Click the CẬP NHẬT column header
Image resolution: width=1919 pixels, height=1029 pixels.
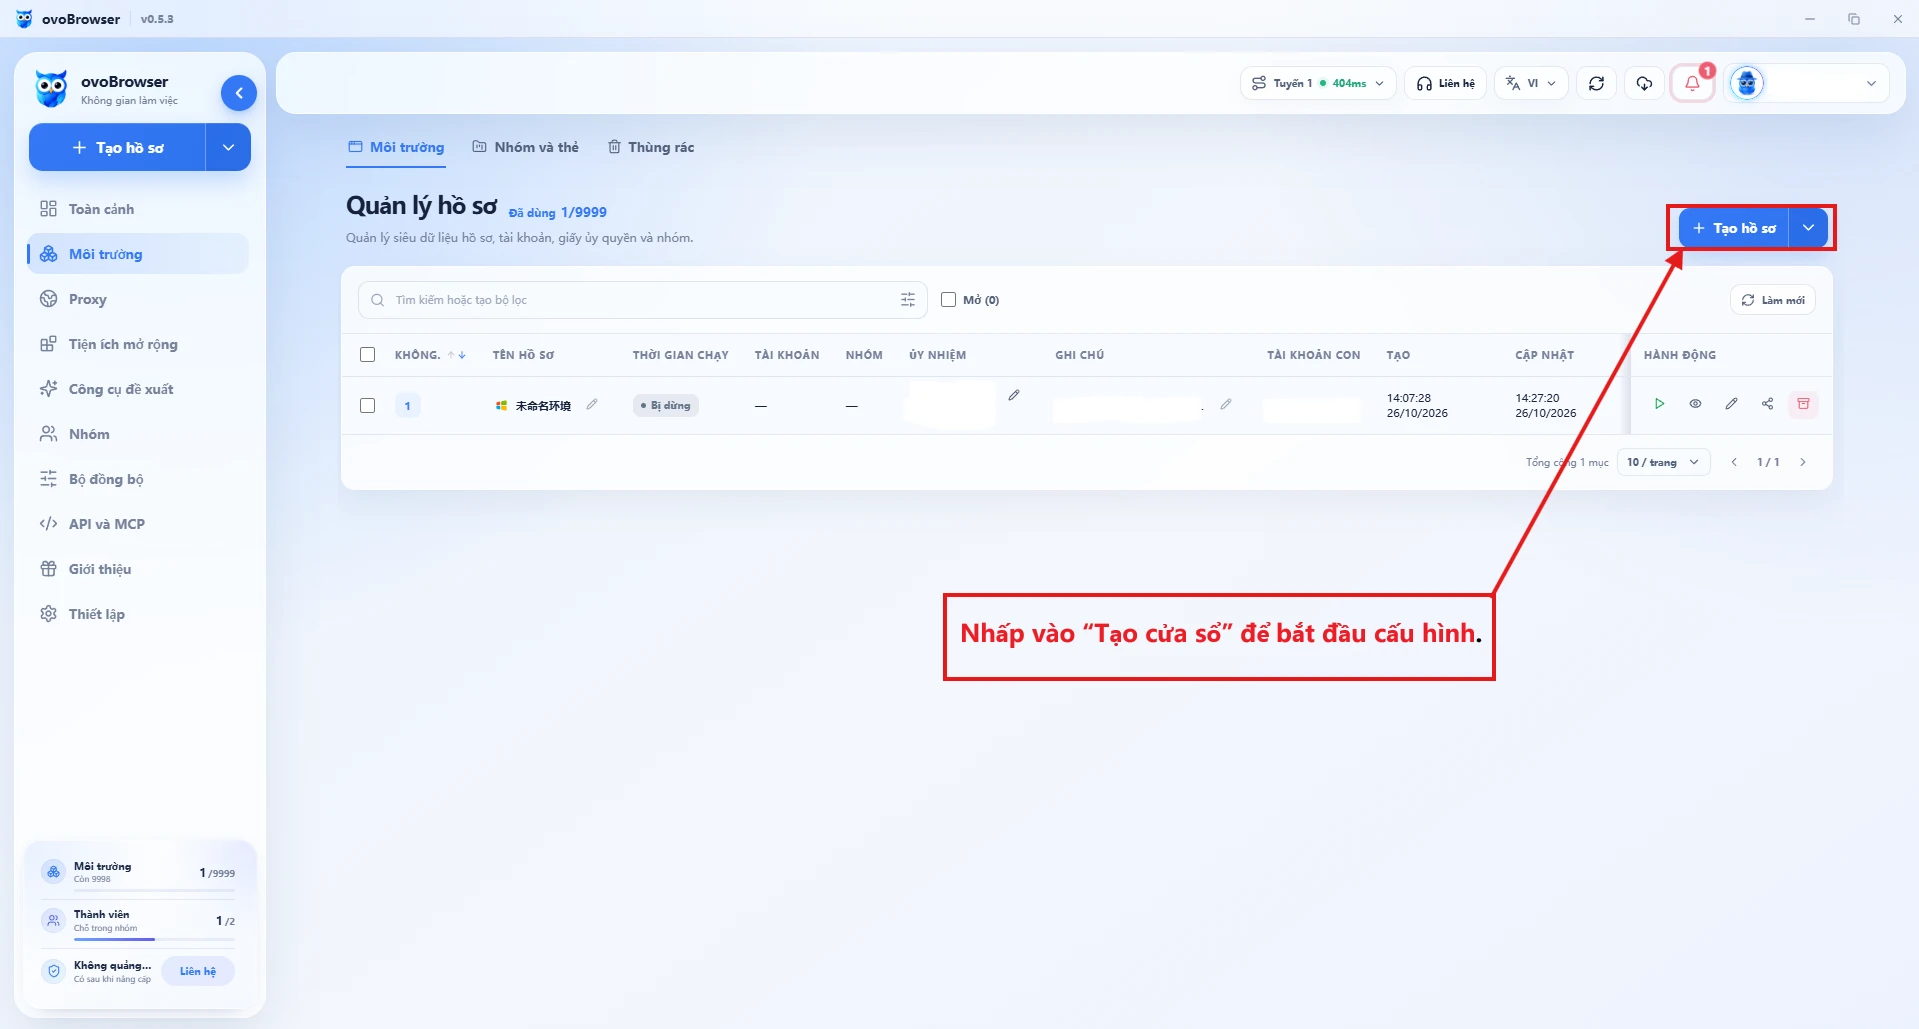(x=1544, y=355)
